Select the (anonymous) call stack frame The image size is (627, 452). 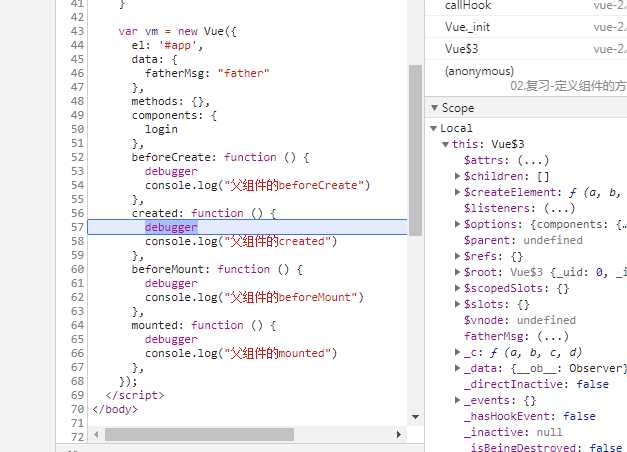(x=526, y=76)
